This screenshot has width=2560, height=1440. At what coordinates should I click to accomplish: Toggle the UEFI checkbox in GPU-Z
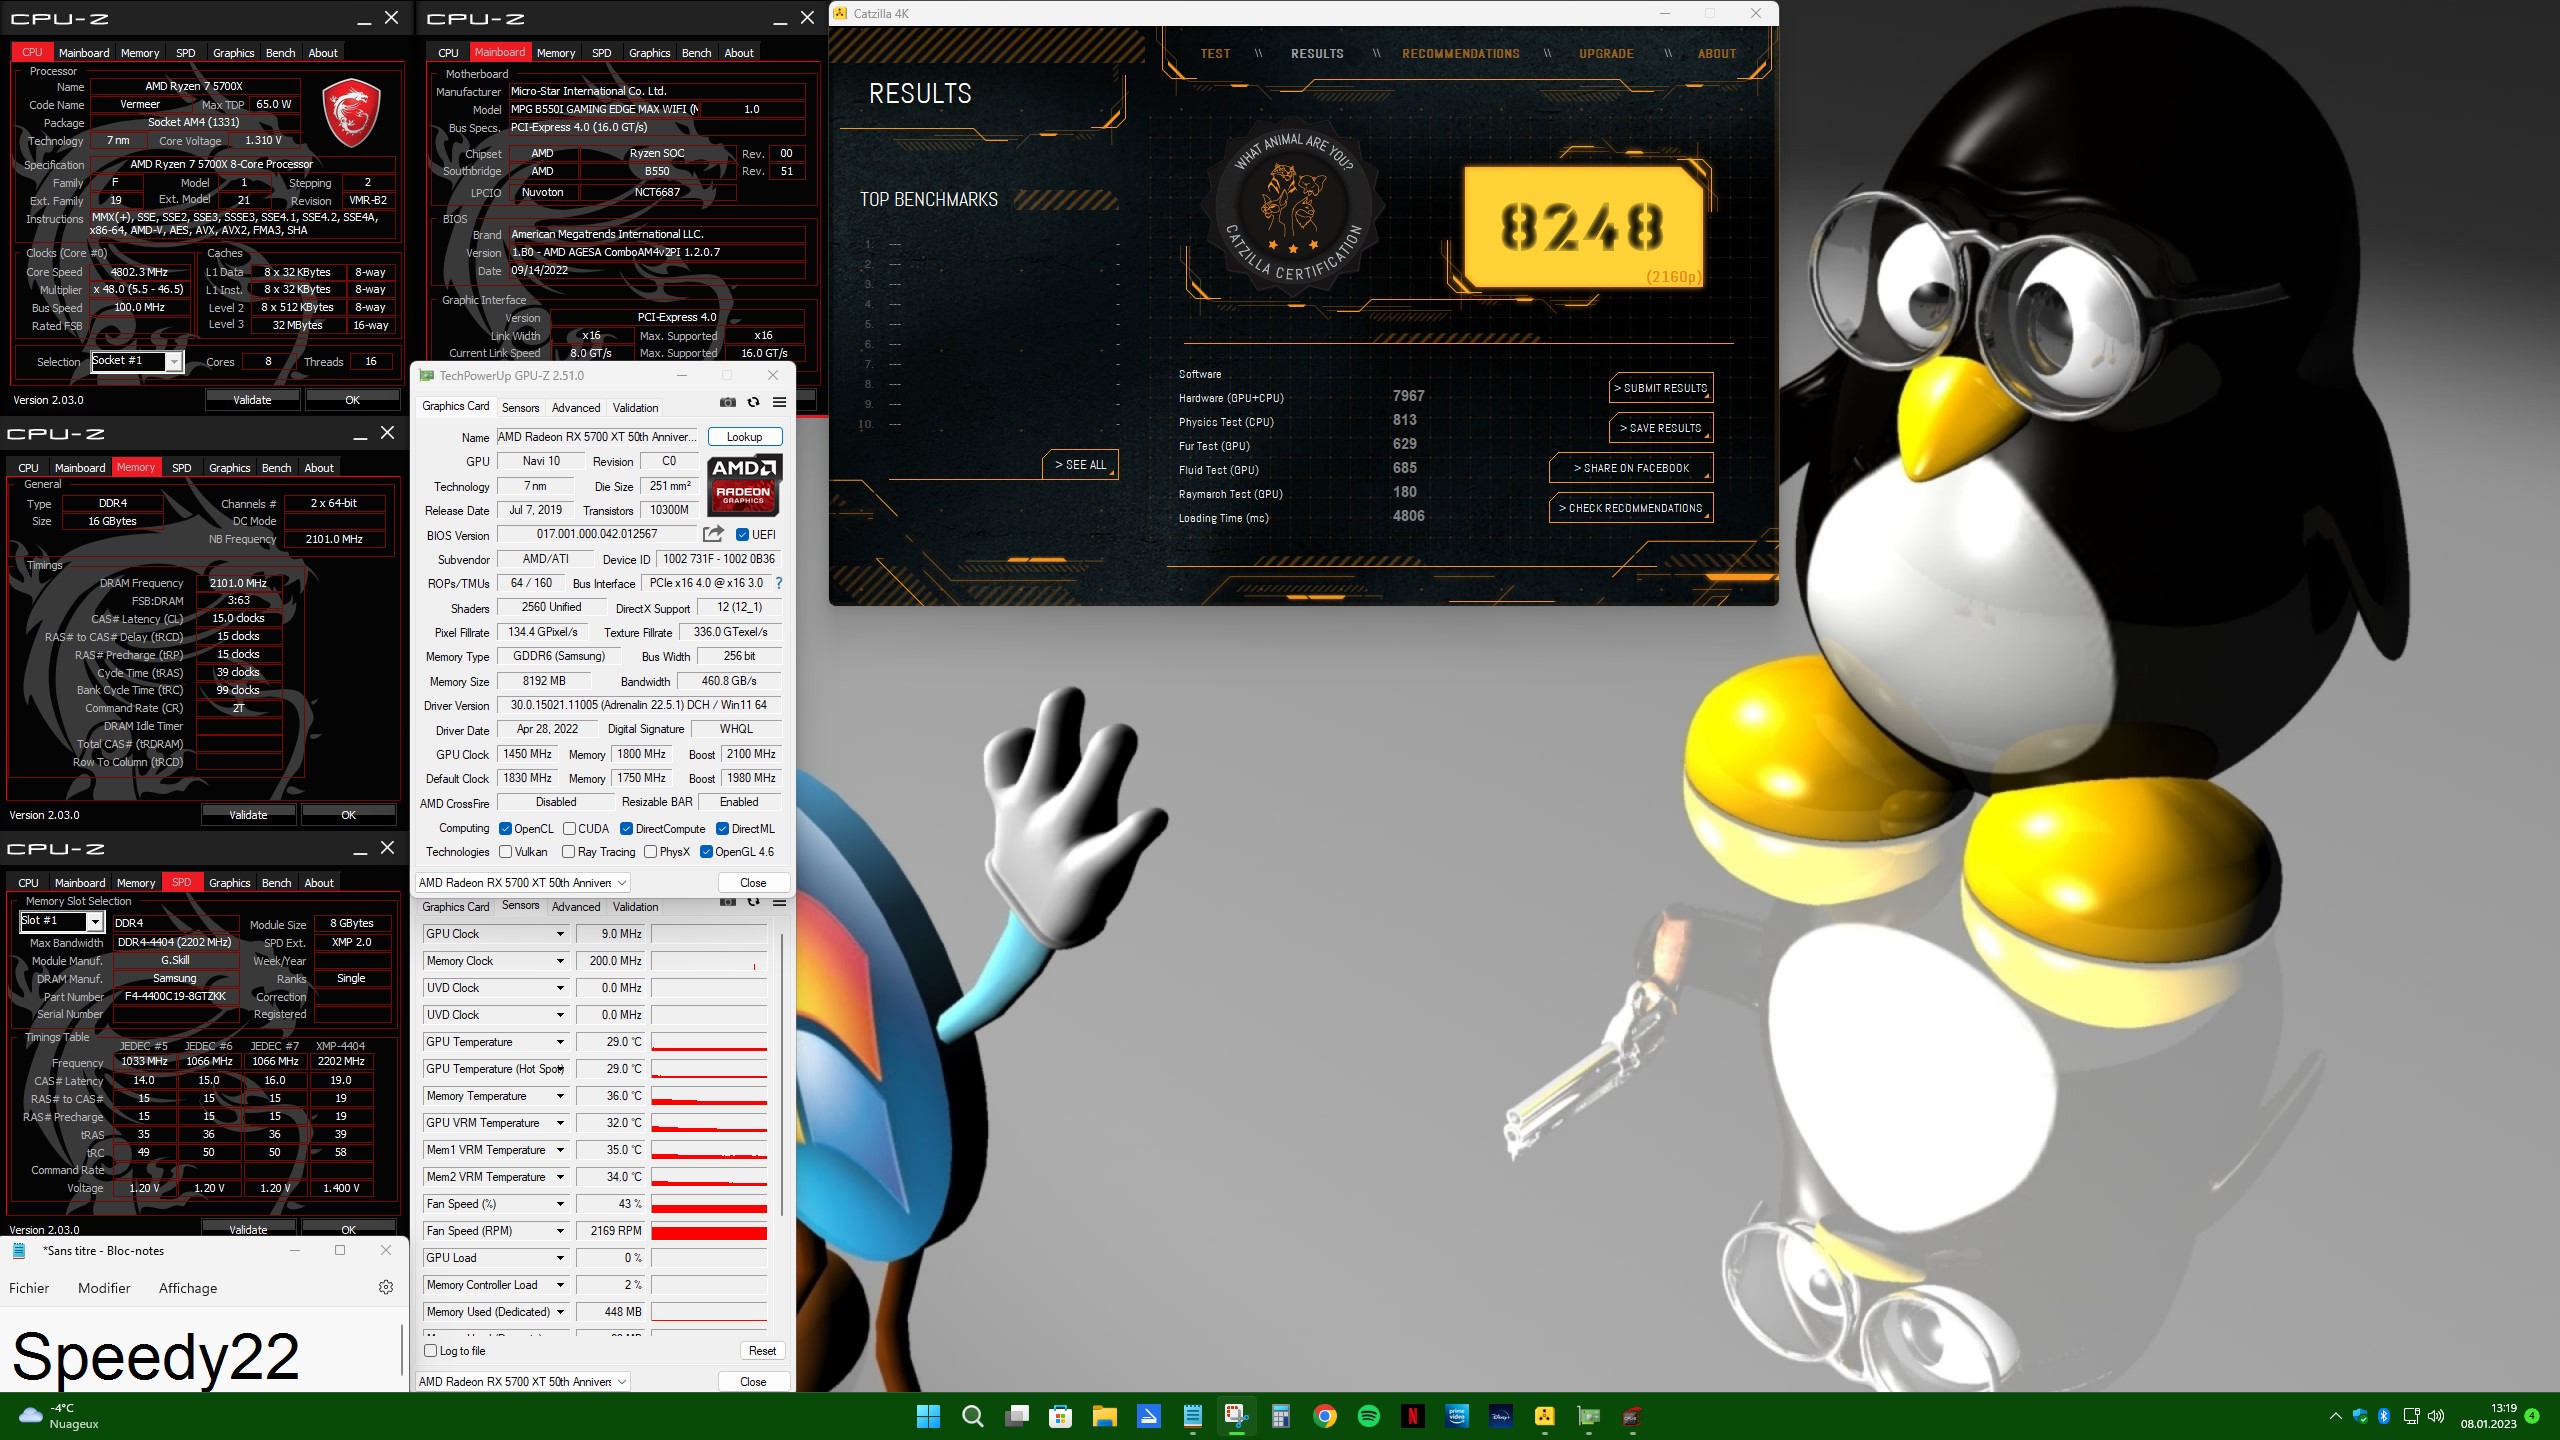[742, 534]
